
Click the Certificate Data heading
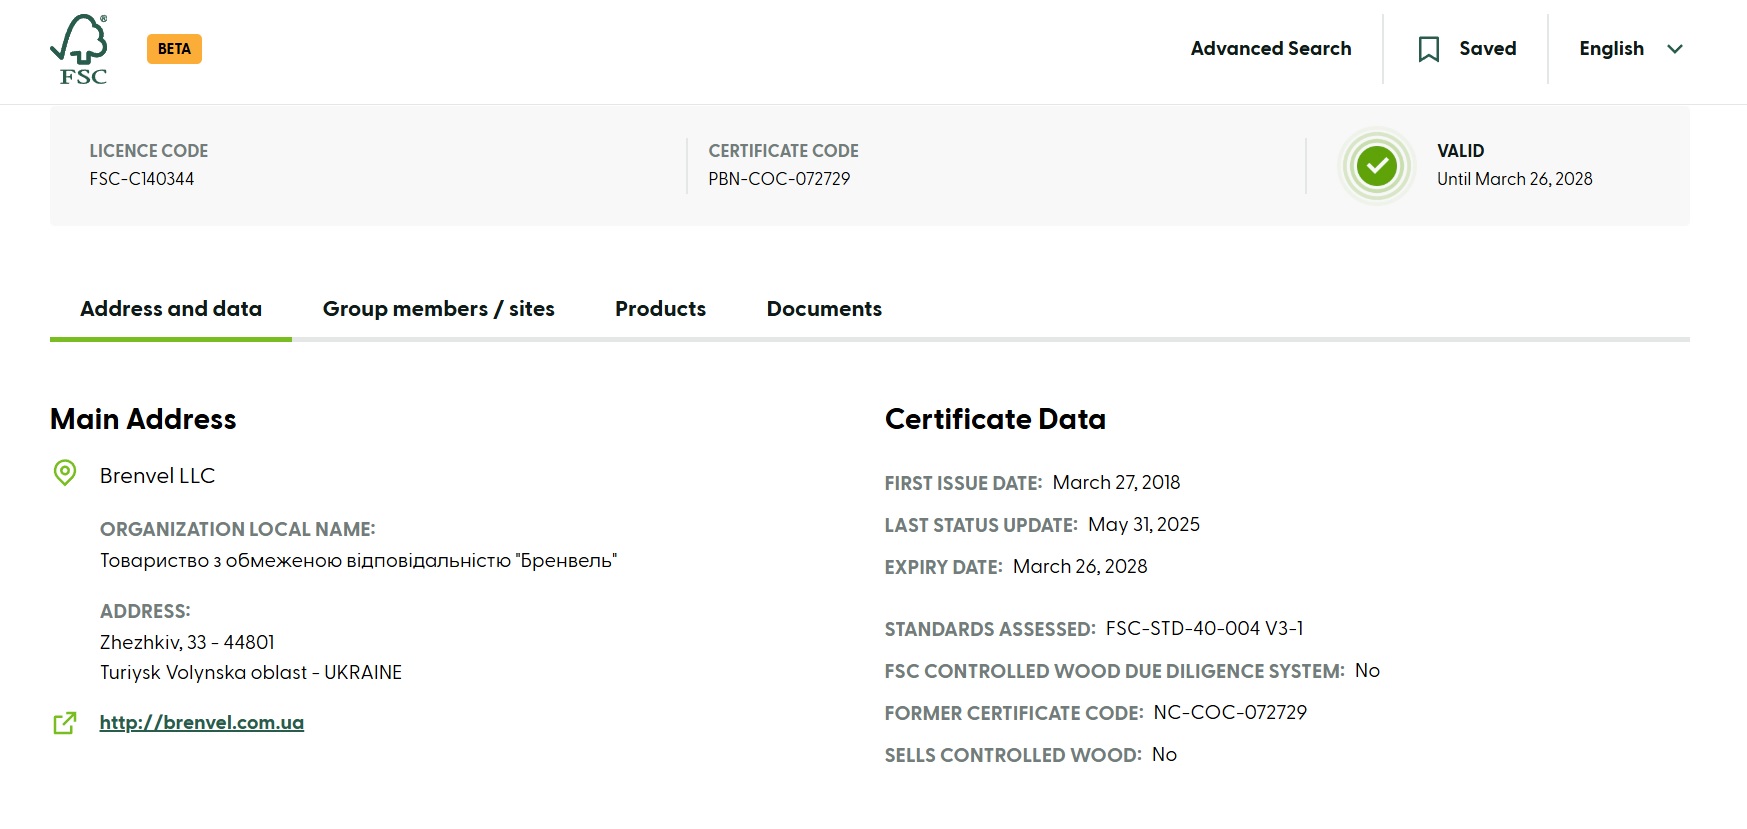pos(995,419)
